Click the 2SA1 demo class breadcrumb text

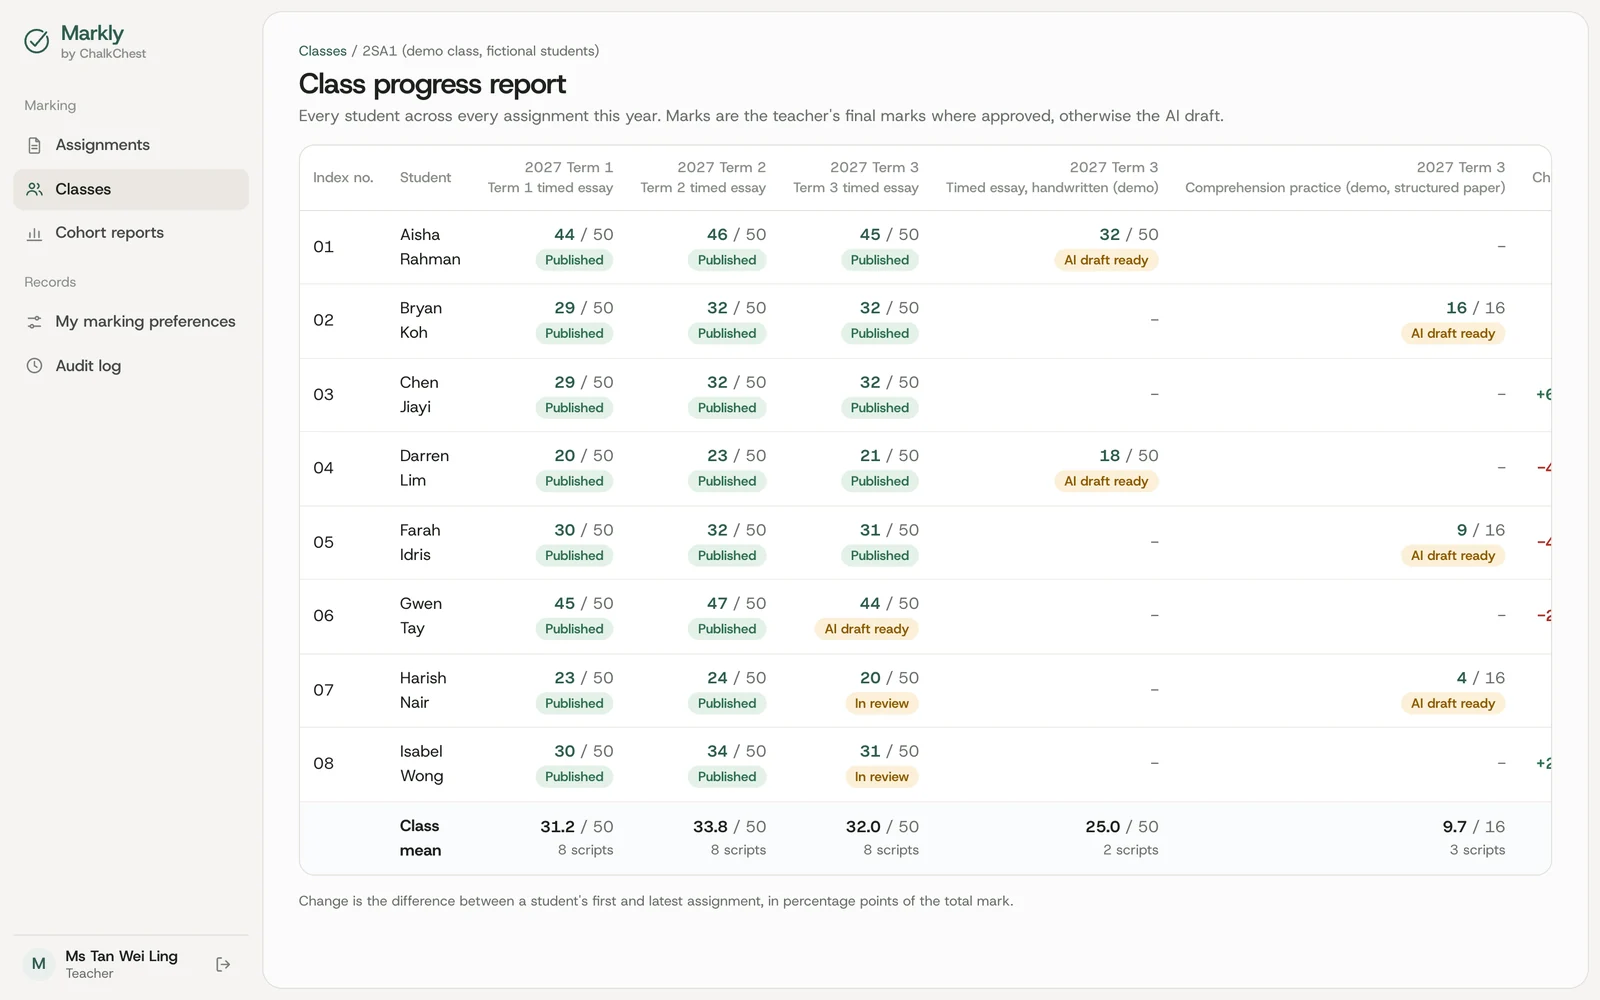[x=481, y=51]
